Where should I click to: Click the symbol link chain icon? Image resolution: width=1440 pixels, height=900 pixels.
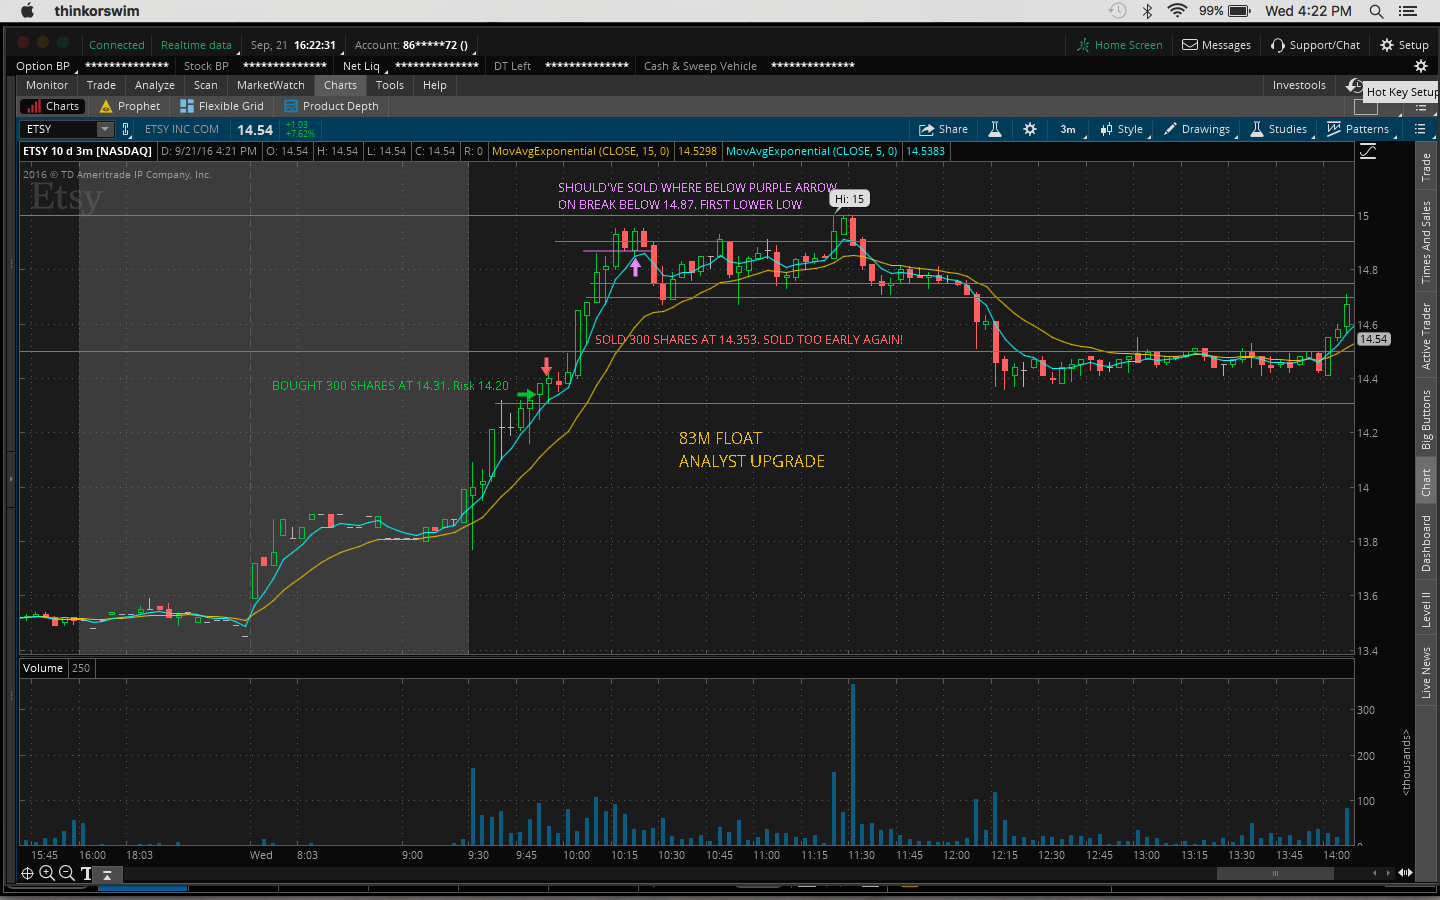coord(126,129)
